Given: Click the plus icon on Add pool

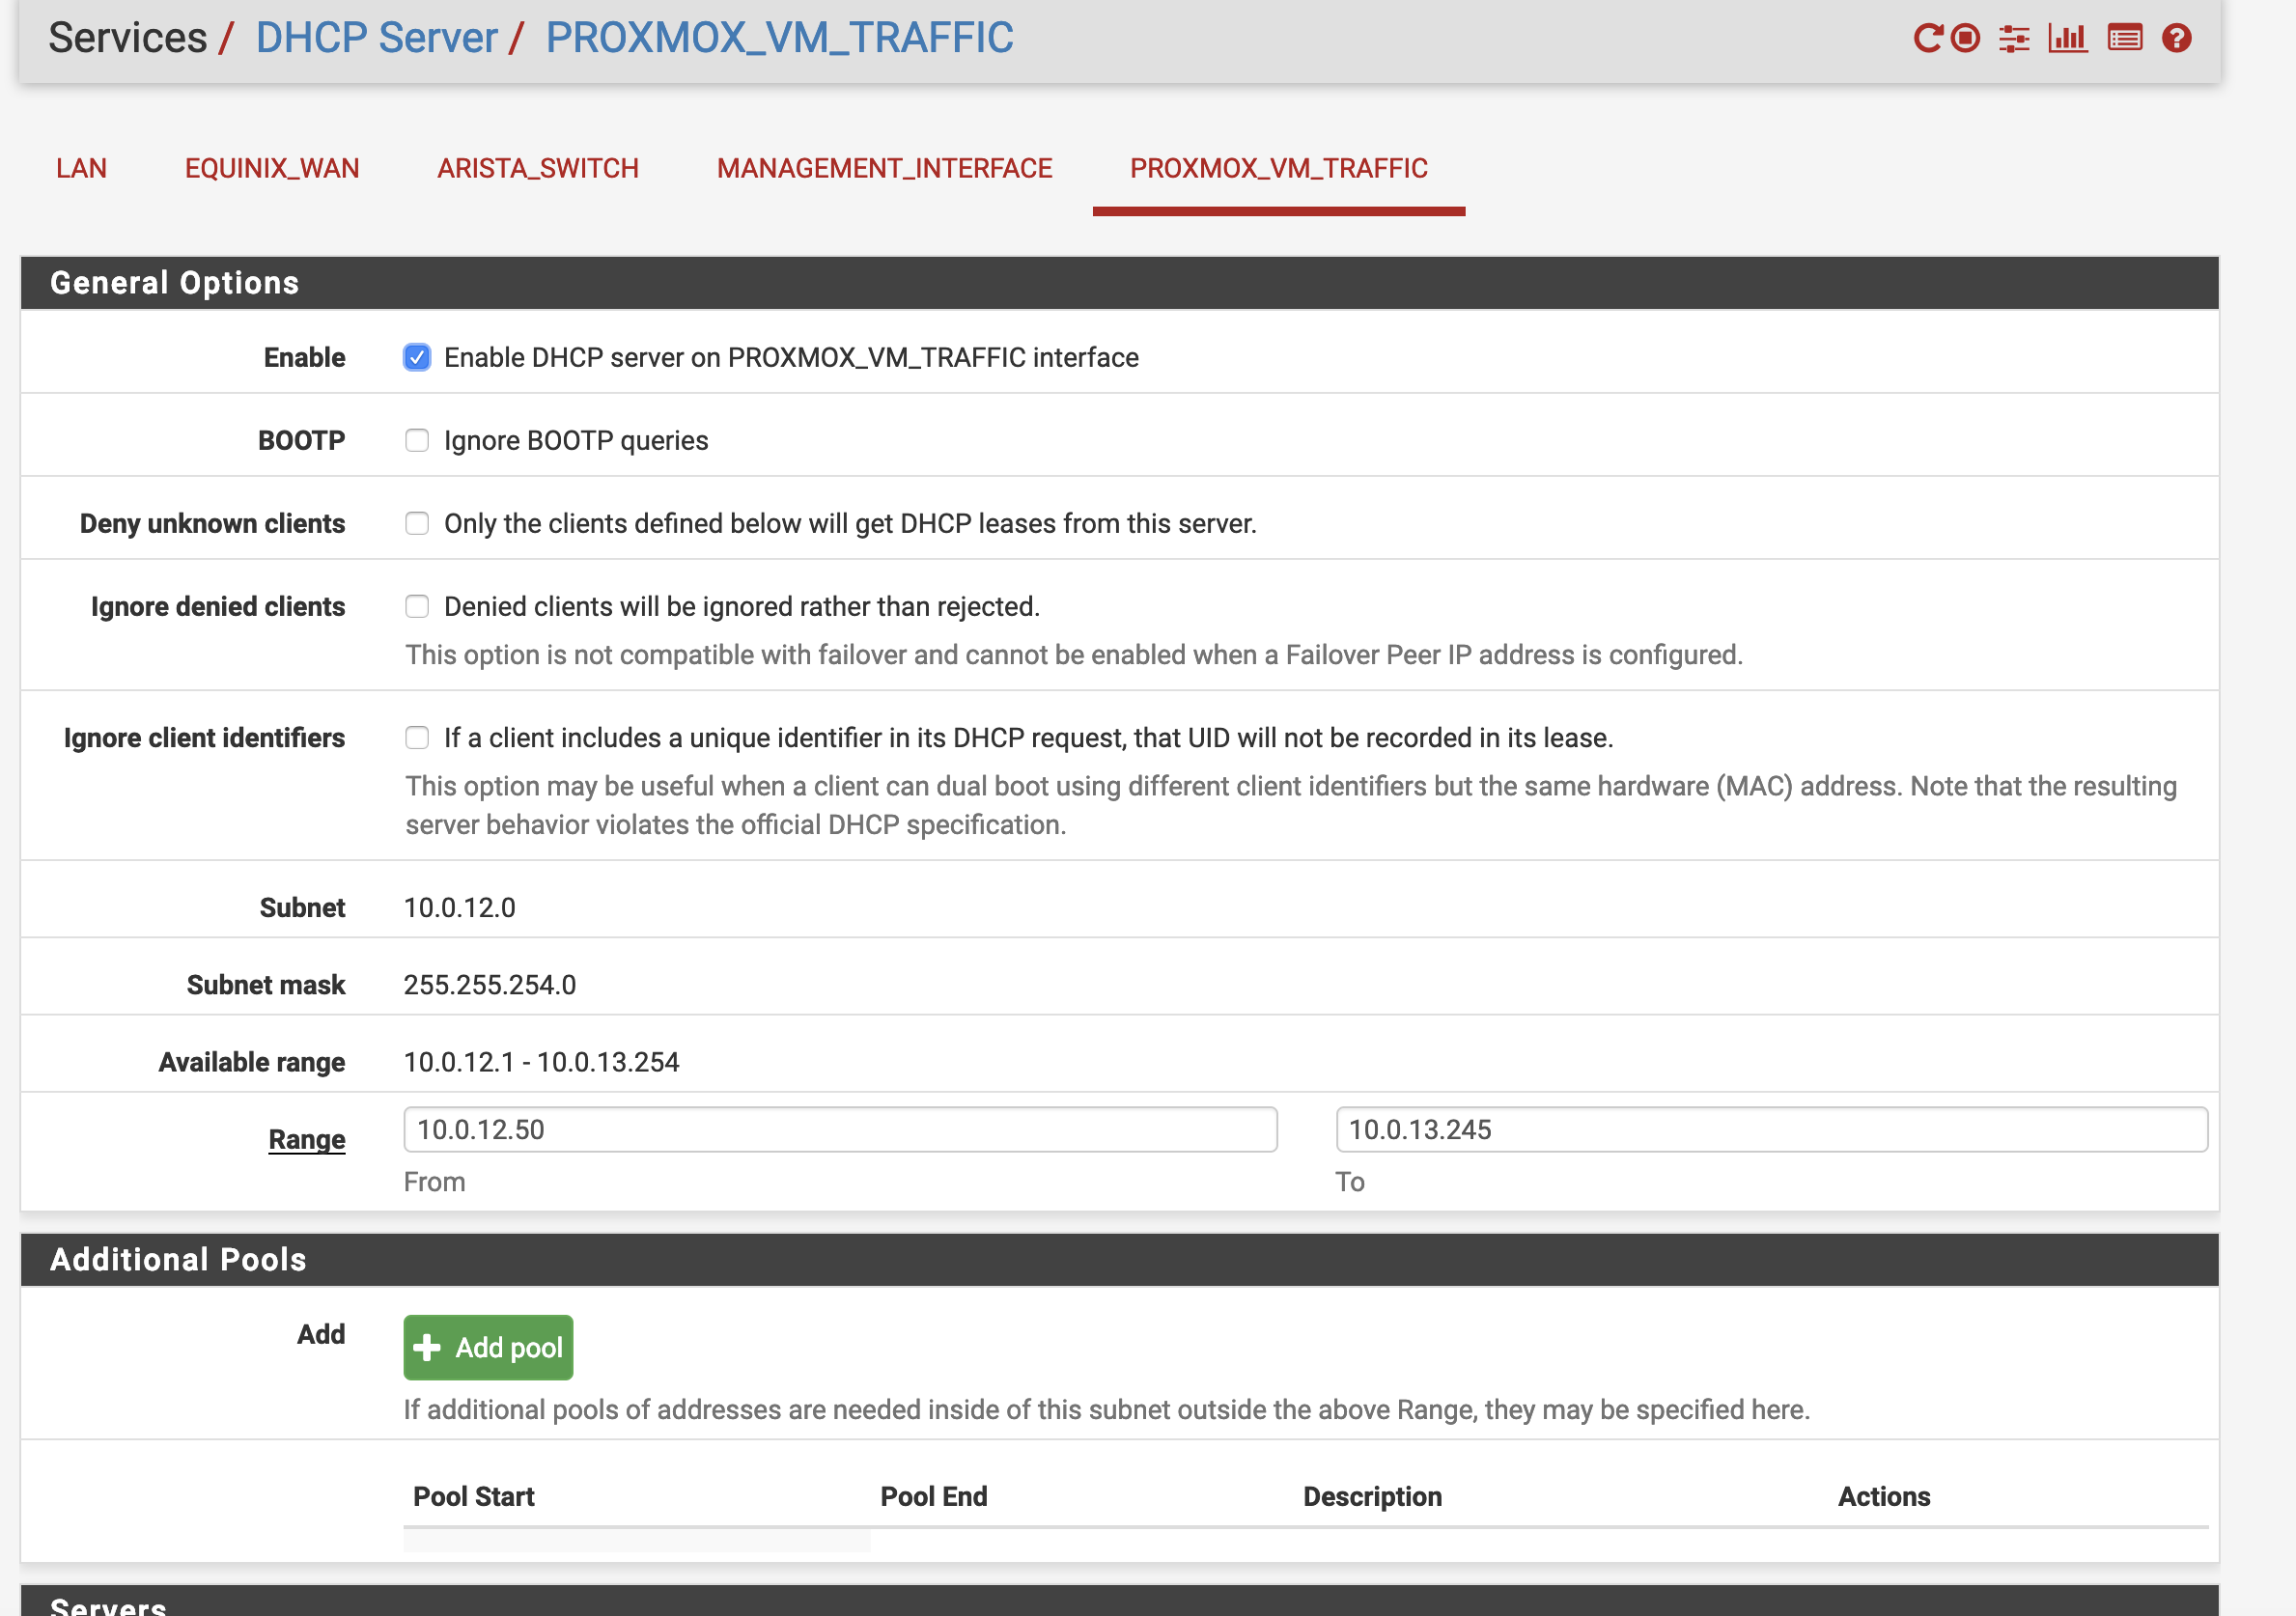Looking at the screenshot, I should point(427,1347).
